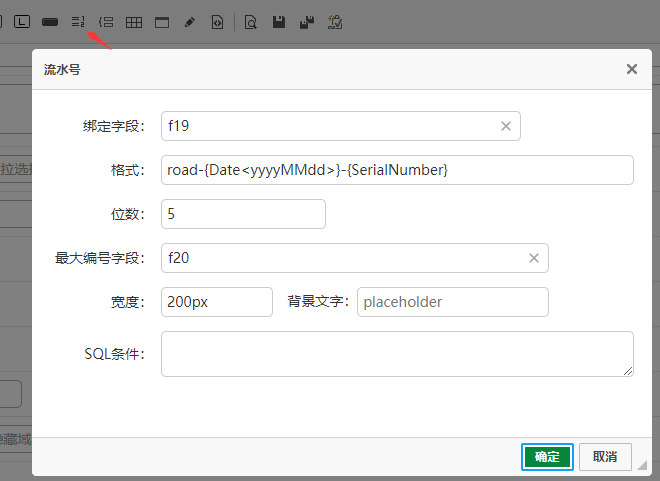Viewport: 660px width, 481px height.
Task: Close the 流水号 dialog with X
Action: [x=632, y=69]
